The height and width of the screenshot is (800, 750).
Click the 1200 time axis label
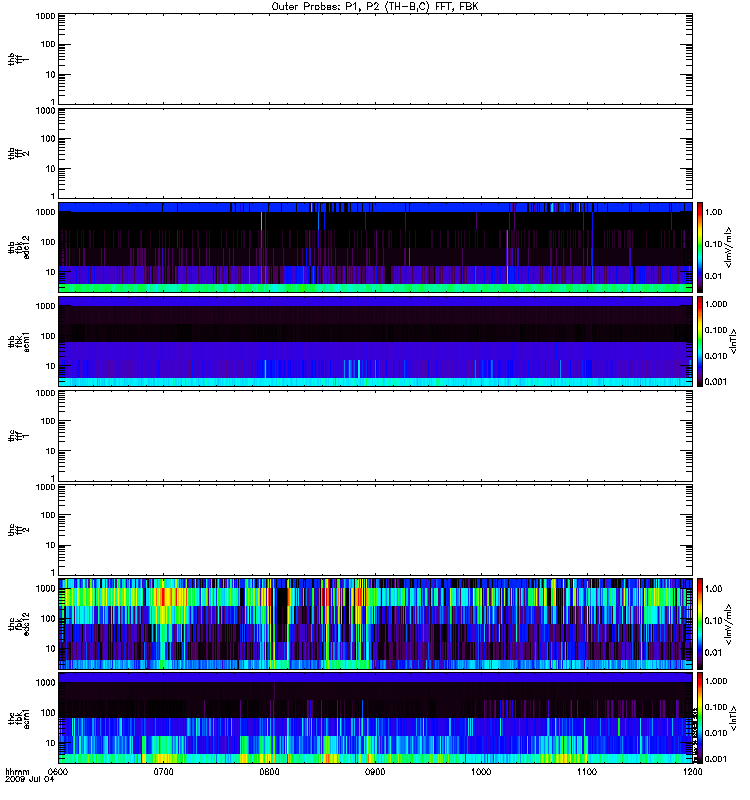point(692,771)
